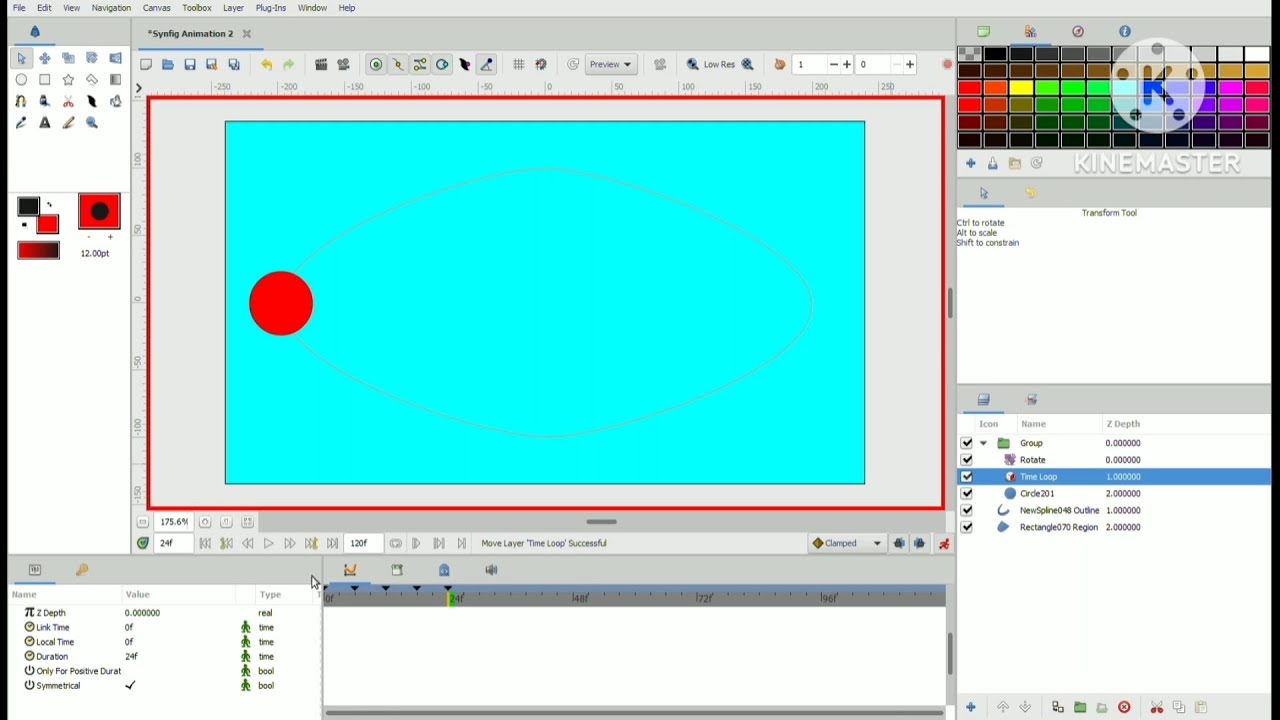Viewport: 1280px width, 720px height.
Task: Play the animation
Action: [x=269, y=544]
